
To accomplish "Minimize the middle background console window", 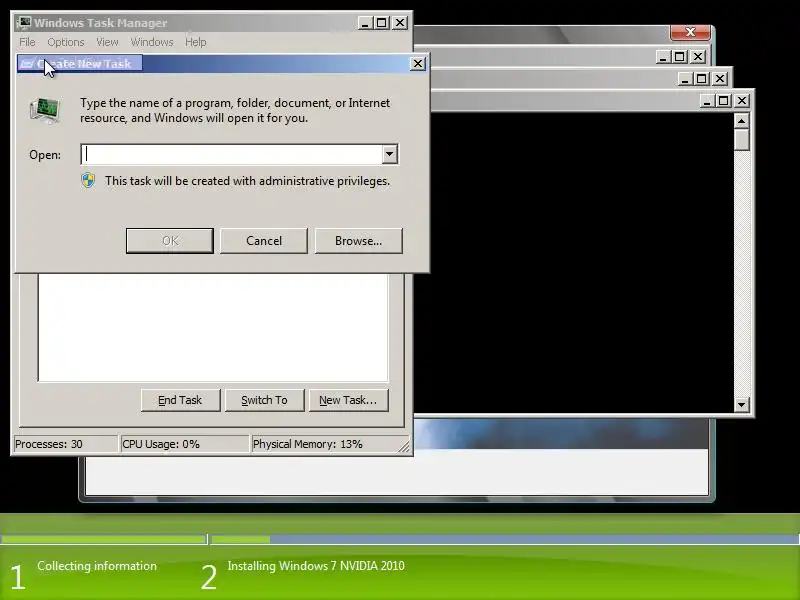I will click(685, 79).
